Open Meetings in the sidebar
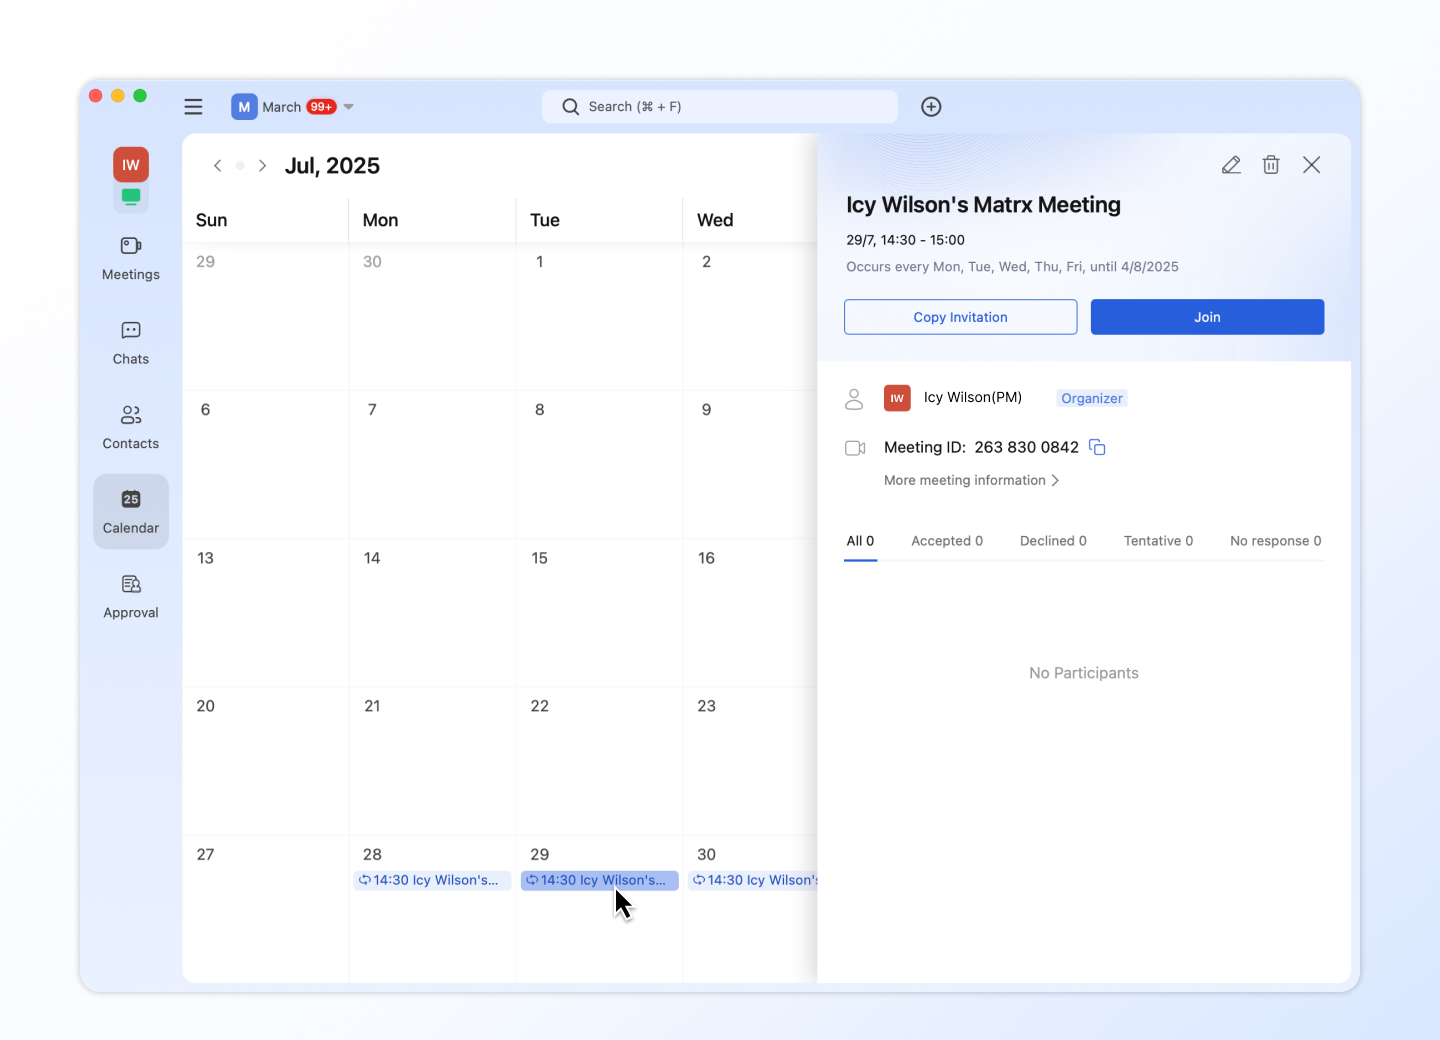The image size is (1440, 1040). (131, 258)
